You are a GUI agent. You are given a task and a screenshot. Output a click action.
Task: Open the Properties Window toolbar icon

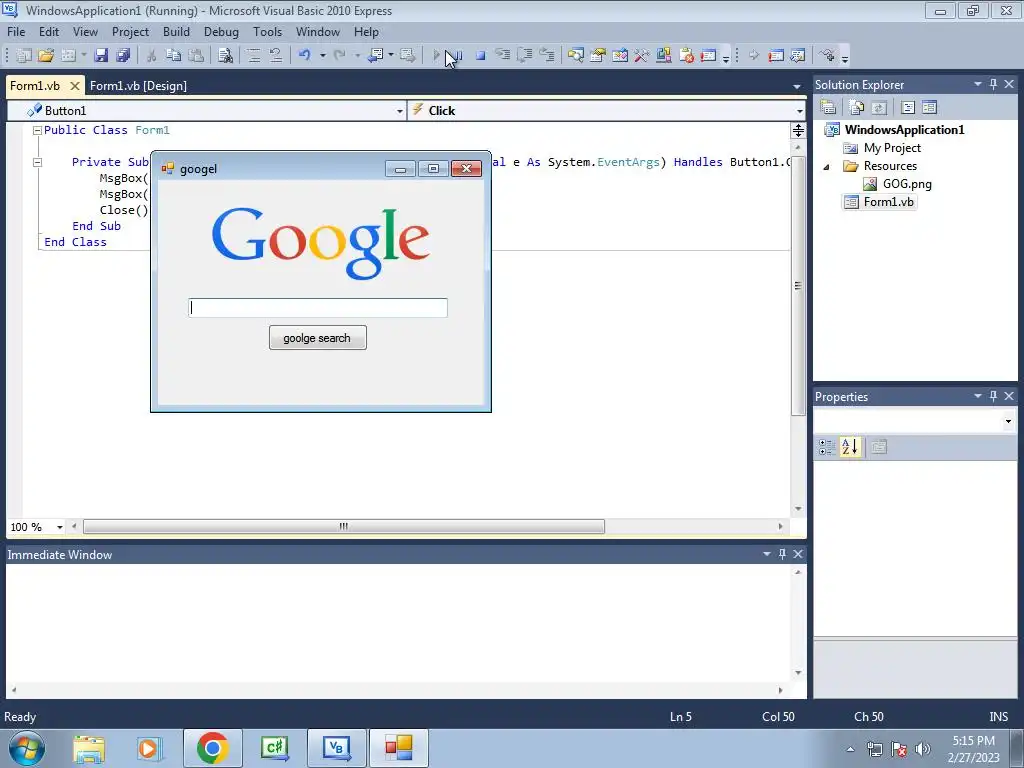coord(598,56)
